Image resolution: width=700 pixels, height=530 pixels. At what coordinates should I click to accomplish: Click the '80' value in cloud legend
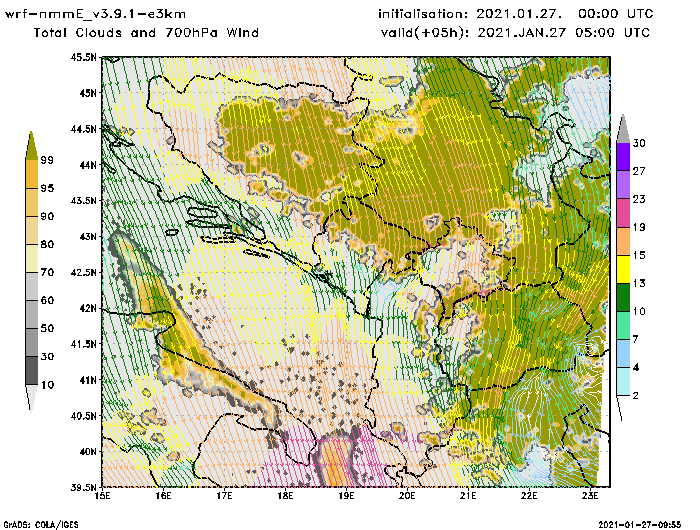point(47,245)
